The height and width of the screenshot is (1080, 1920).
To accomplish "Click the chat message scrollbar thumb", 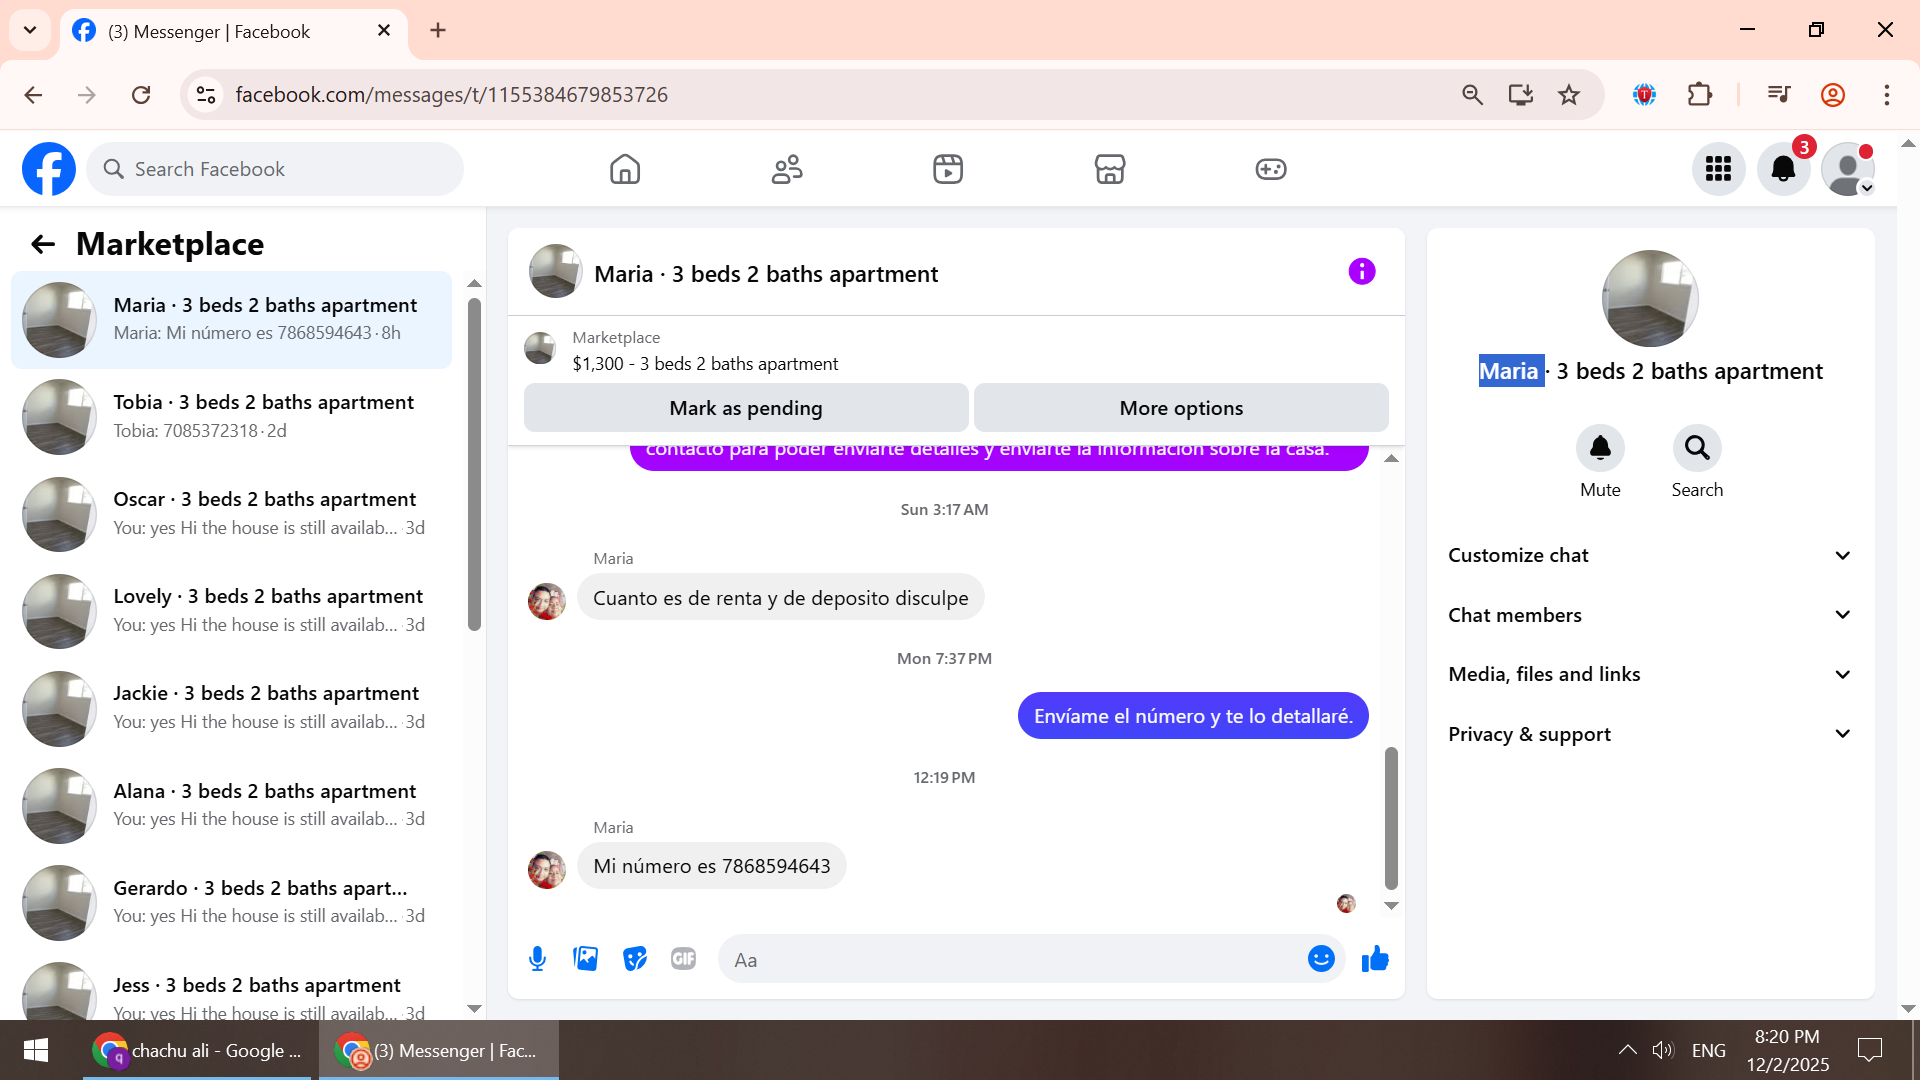I will coord(1390,817).
